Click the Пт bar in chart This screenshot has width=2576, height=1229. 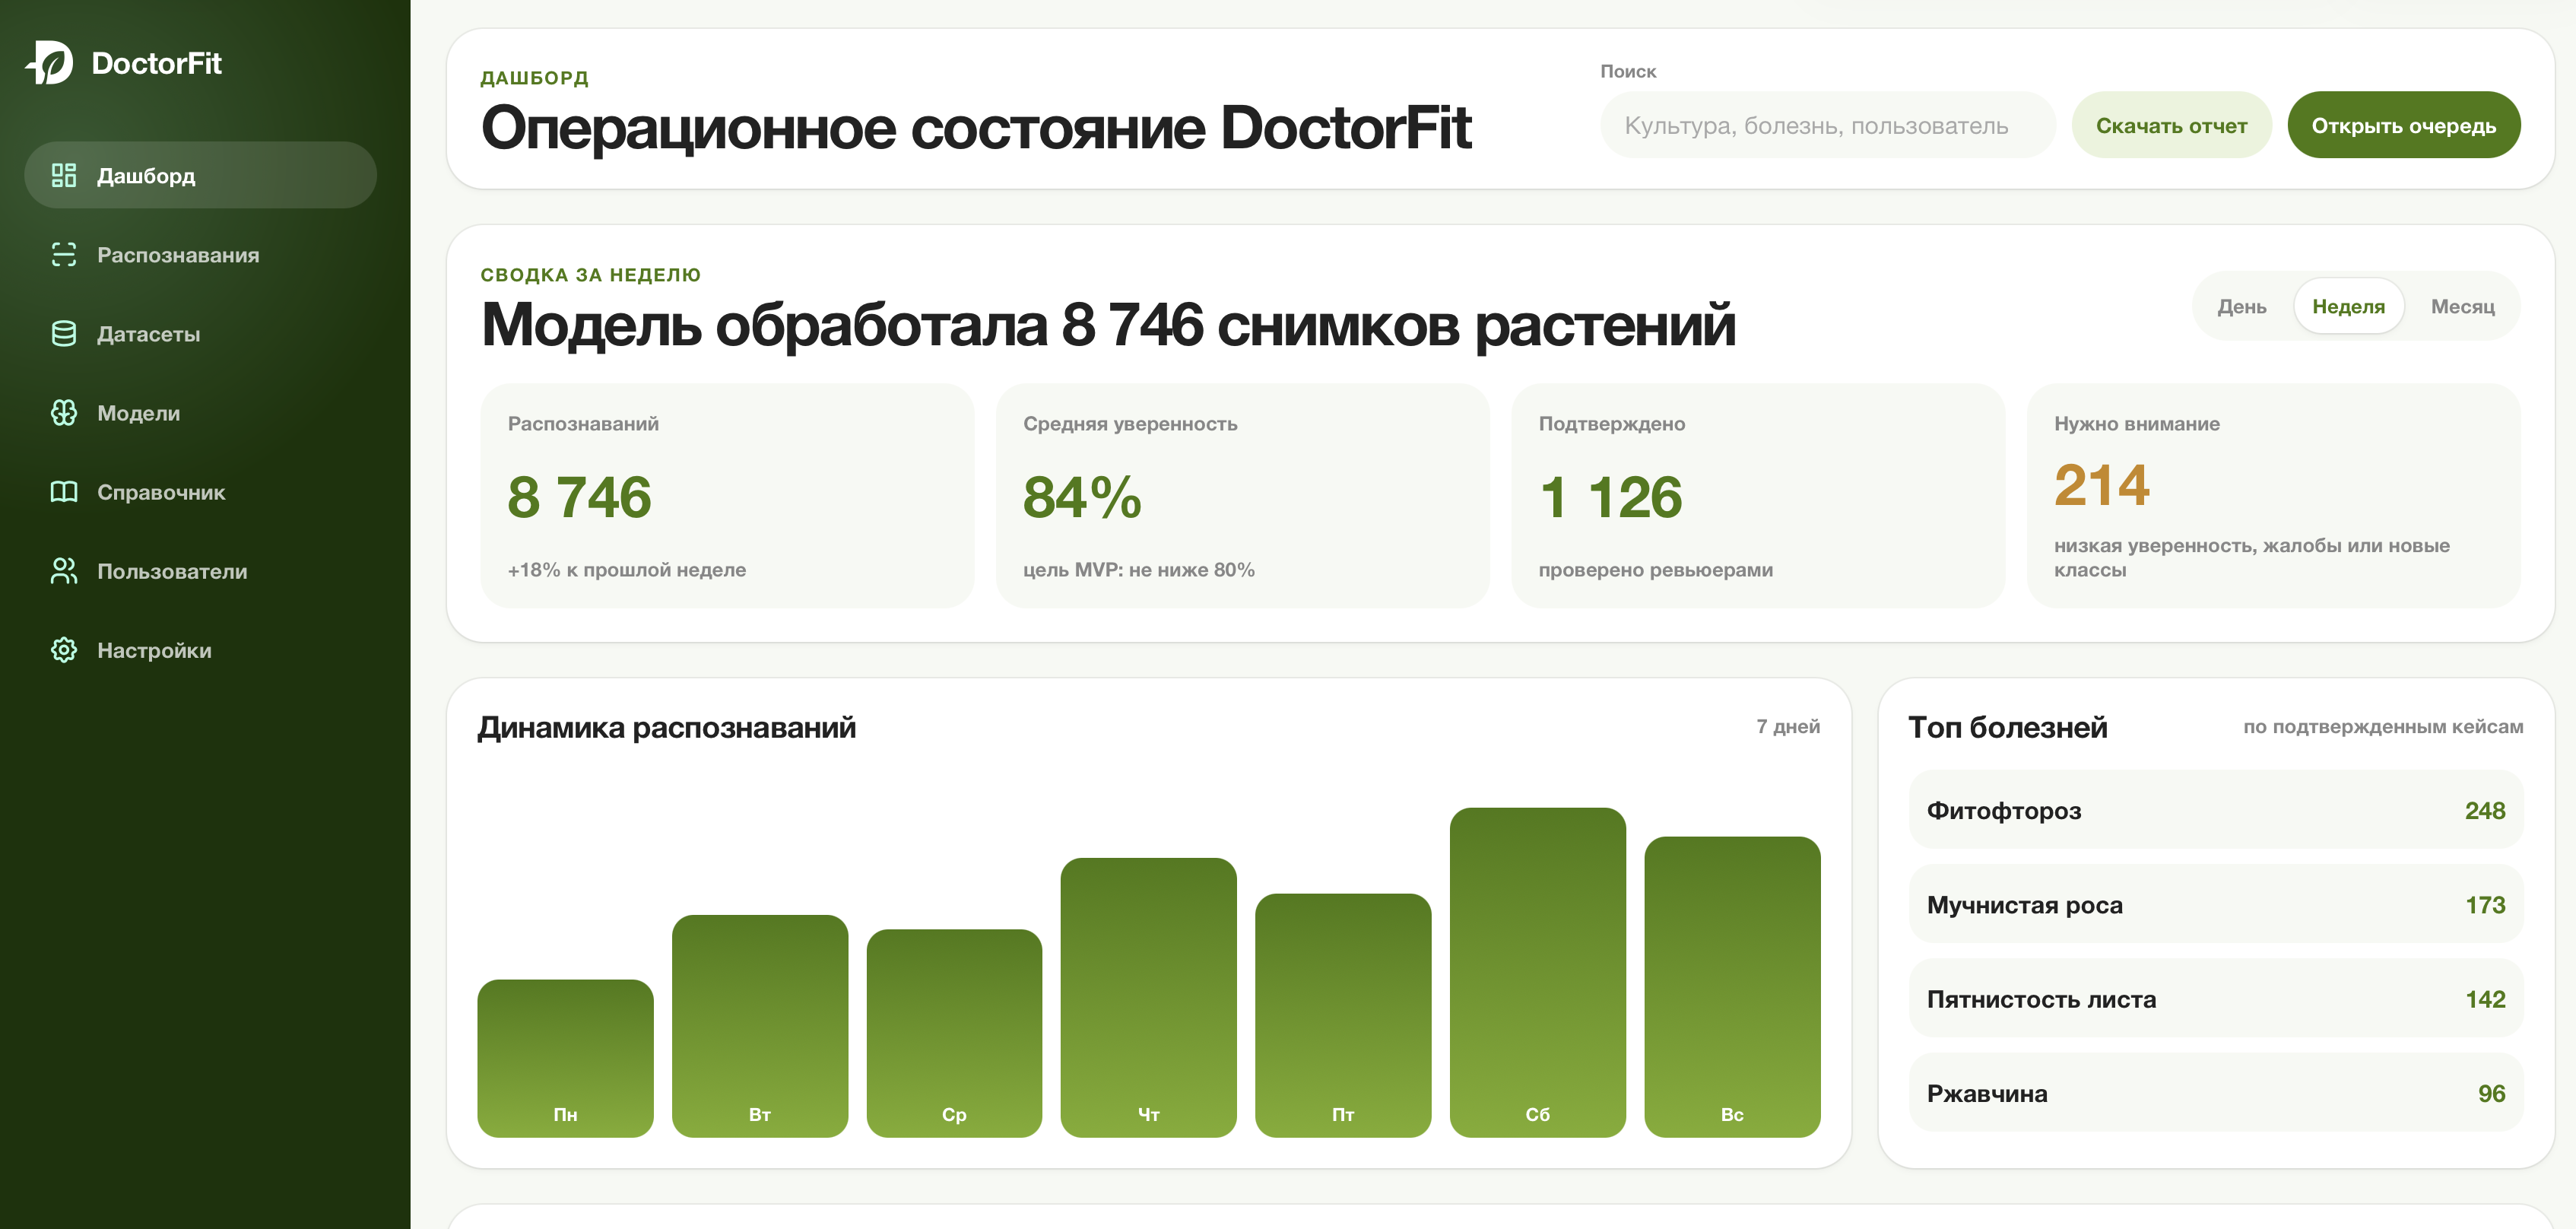(1343, 1015)
